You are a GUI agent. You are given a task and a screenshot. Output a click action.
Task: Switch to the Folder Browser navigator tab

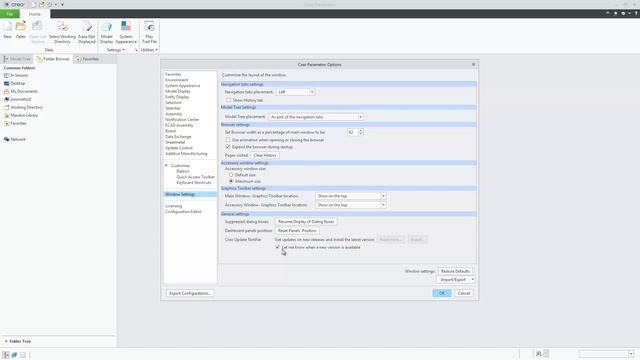(x=53, y=59)
